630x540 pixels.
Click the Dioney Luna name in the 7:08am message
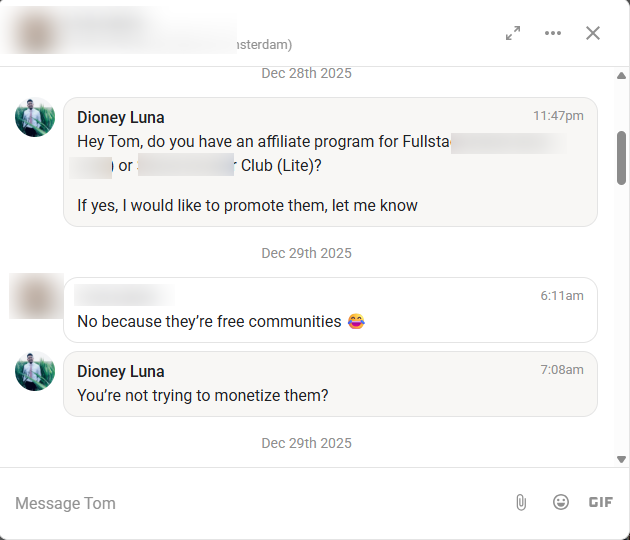coord(121,371)
